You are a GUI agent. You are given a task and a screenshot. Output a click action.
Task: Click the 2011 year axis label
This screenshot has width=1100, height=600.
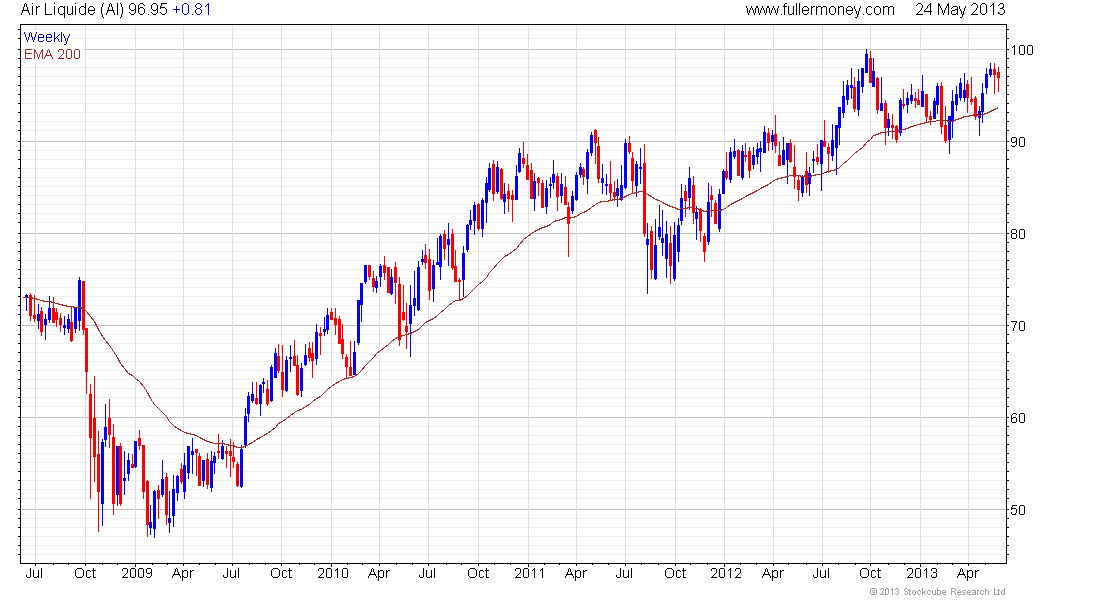click(530, 573)
